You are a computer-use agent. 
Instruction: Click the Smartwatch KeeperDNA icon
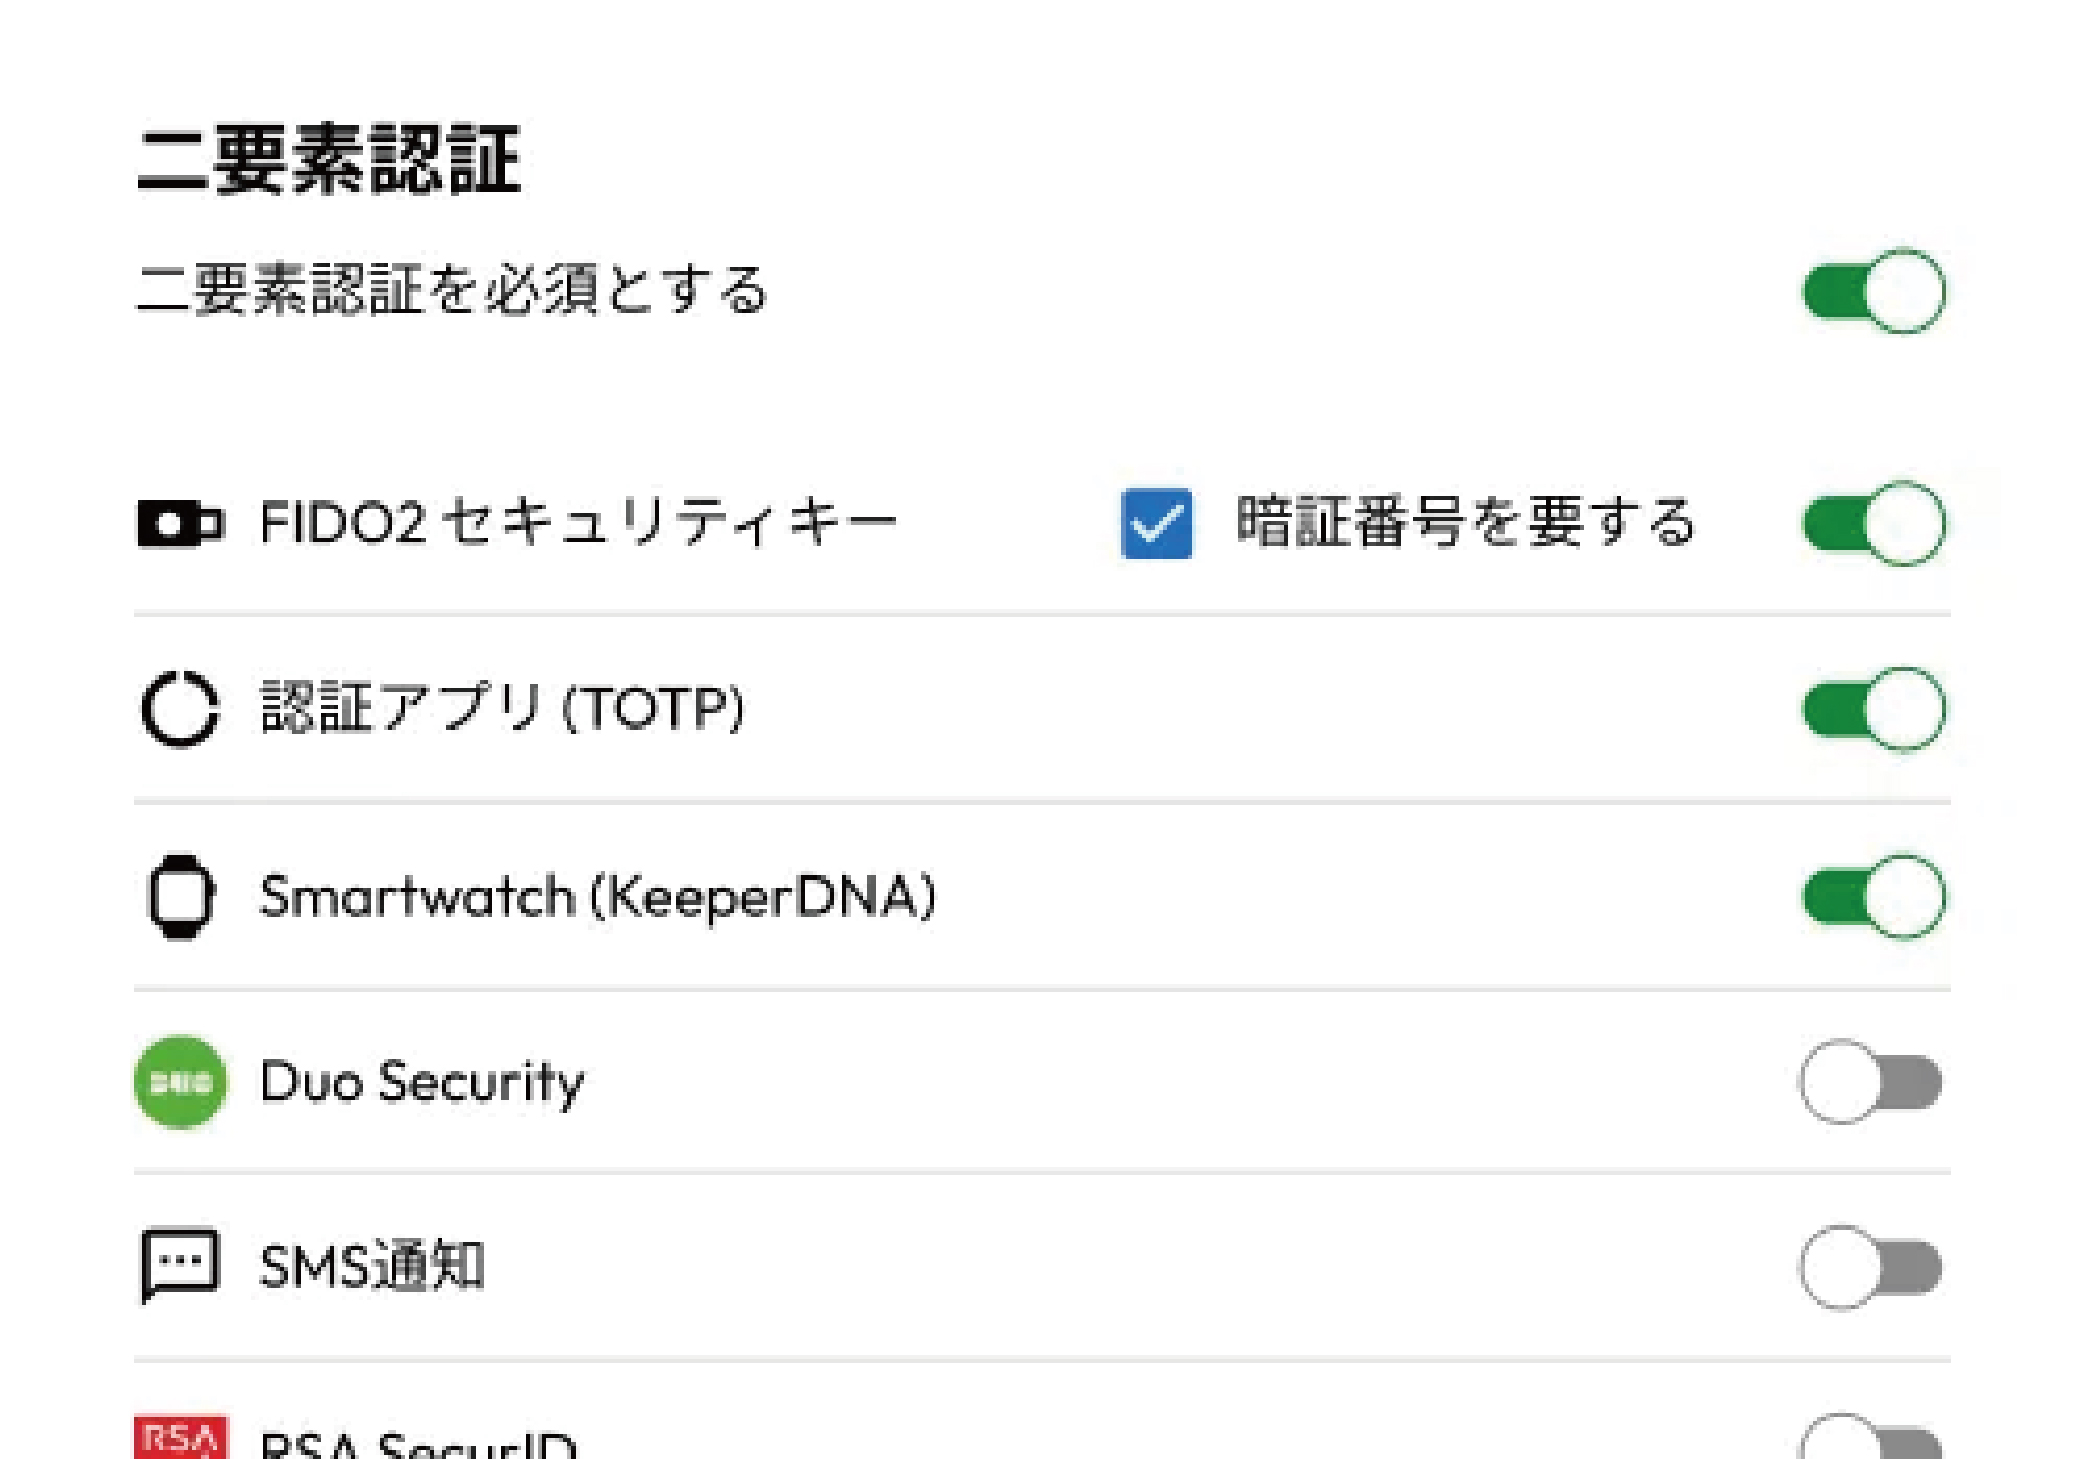[180, 896]
